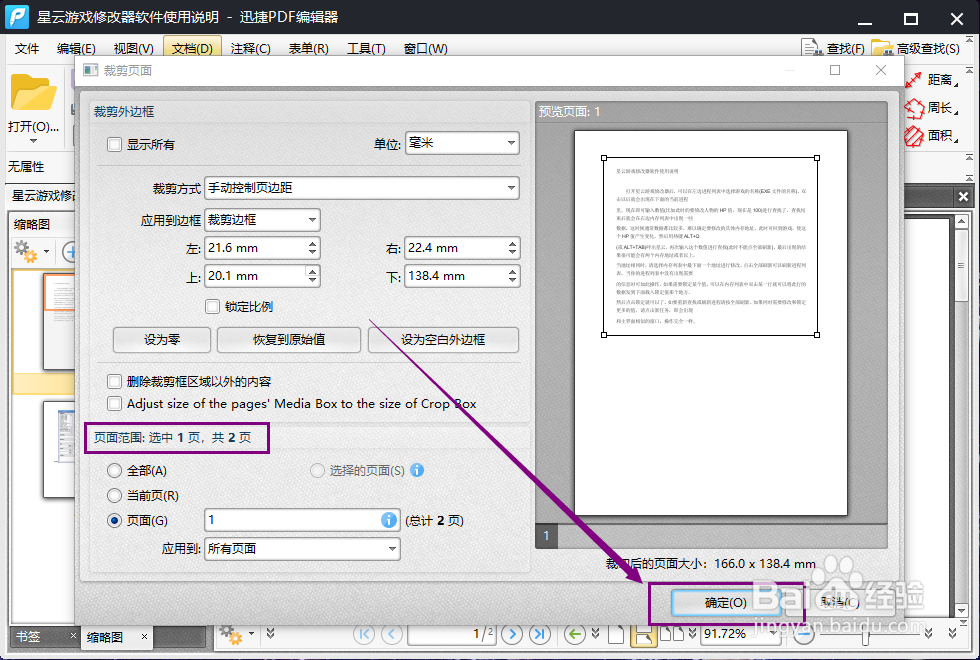Click the 设为零 button
The image size is (980, 660).
162,339
